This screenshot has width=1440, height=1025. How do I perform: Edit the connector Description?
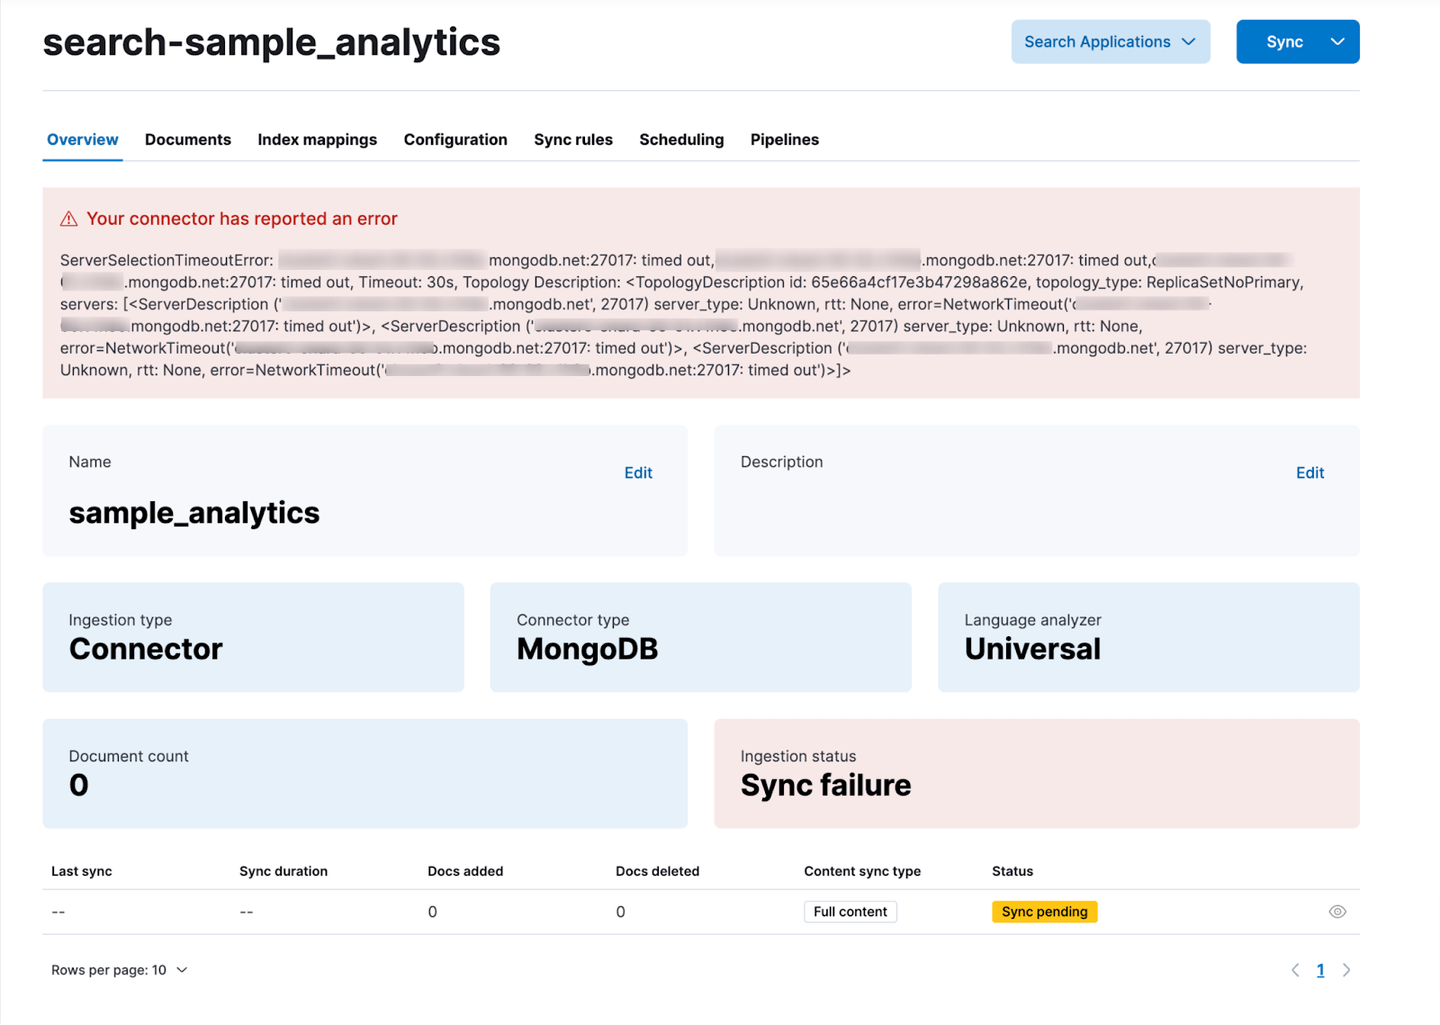click(x=1310, y=473)
